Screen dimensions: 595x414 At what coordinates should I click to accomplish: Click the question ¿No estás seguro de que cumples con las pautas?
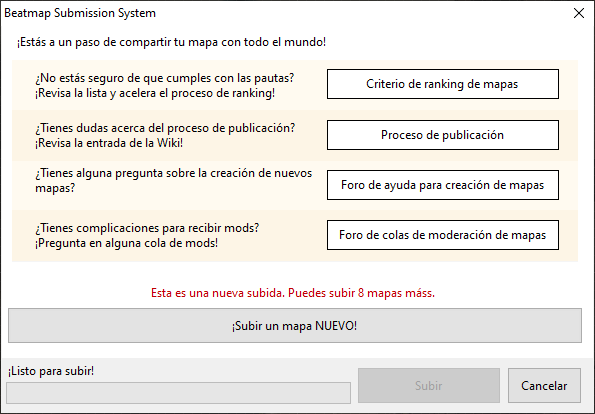click(x=165, y=78)
